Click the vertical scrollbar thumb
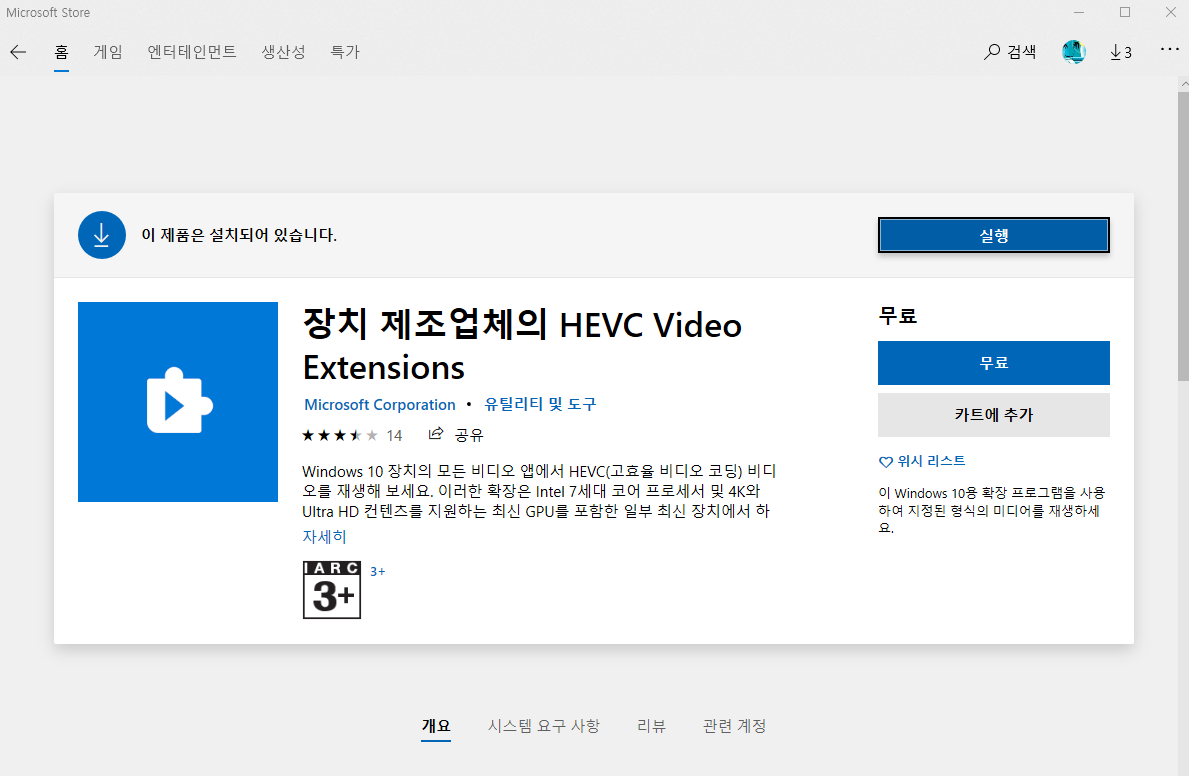This screenshot has width=1189, height=776. click(1183, 237)
